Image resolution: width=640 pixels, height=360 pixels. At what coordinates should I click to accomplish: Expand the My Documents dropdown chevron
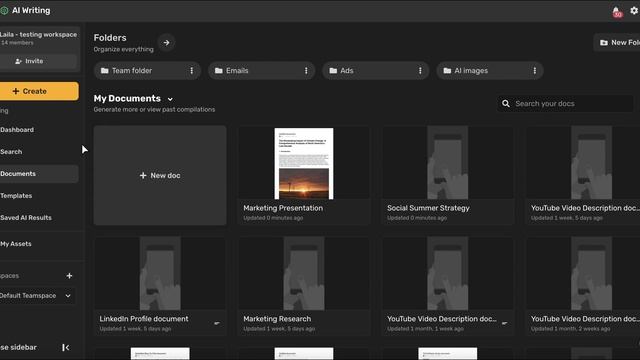(170, 99)
